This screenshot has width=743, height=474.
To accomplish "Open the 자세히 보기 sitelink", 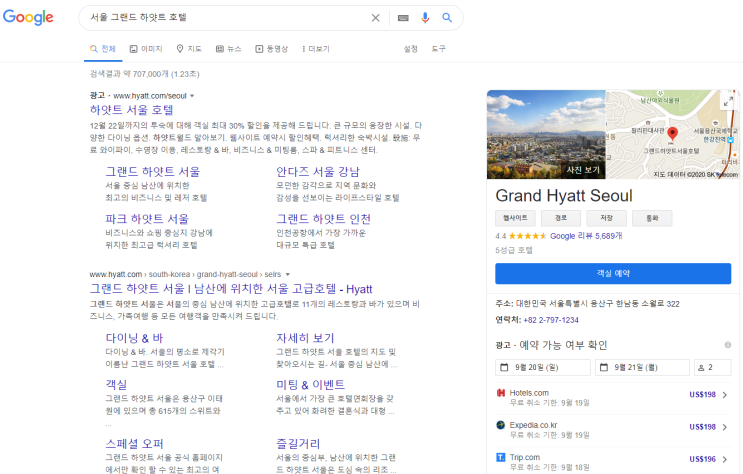I will (305, 338).
